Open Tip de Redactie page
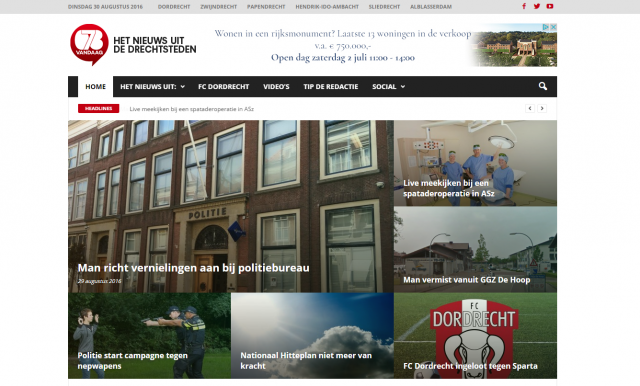This screenshot has width=640, height=386. coord(331,87)
